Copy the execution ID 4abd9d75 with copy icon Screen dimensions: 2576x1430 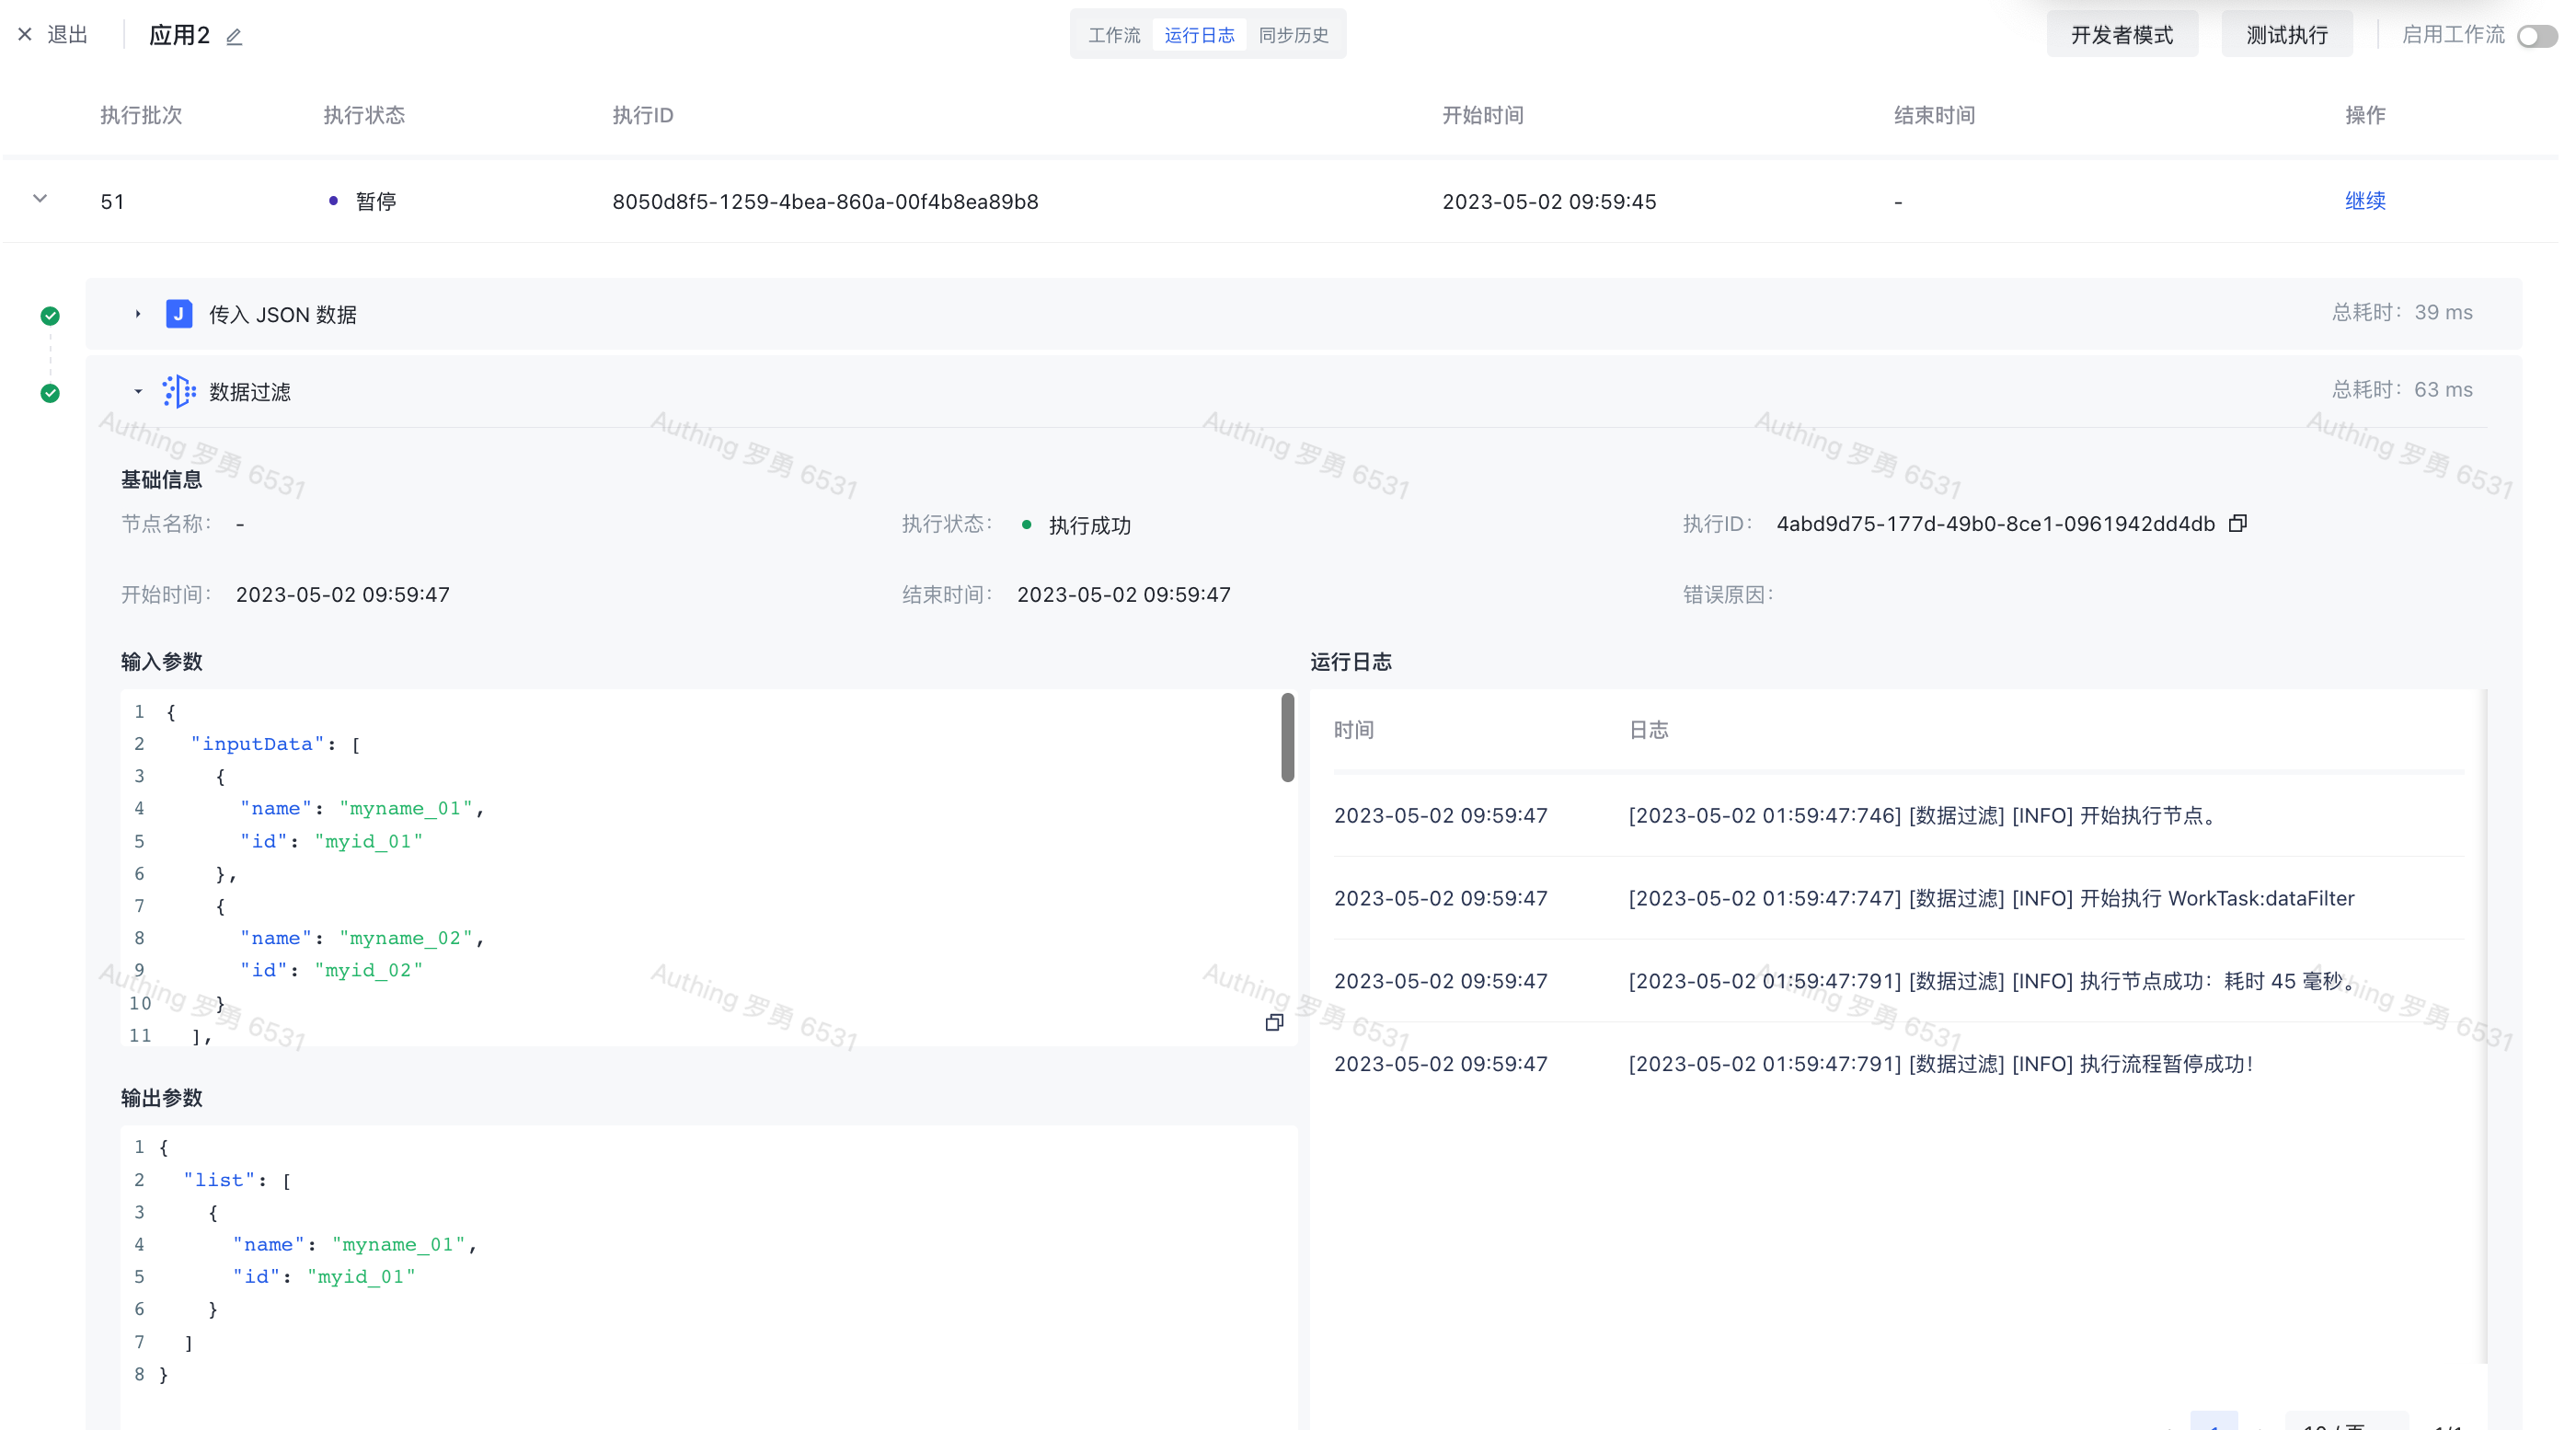pyautogui.click(x=2238, y=523)
